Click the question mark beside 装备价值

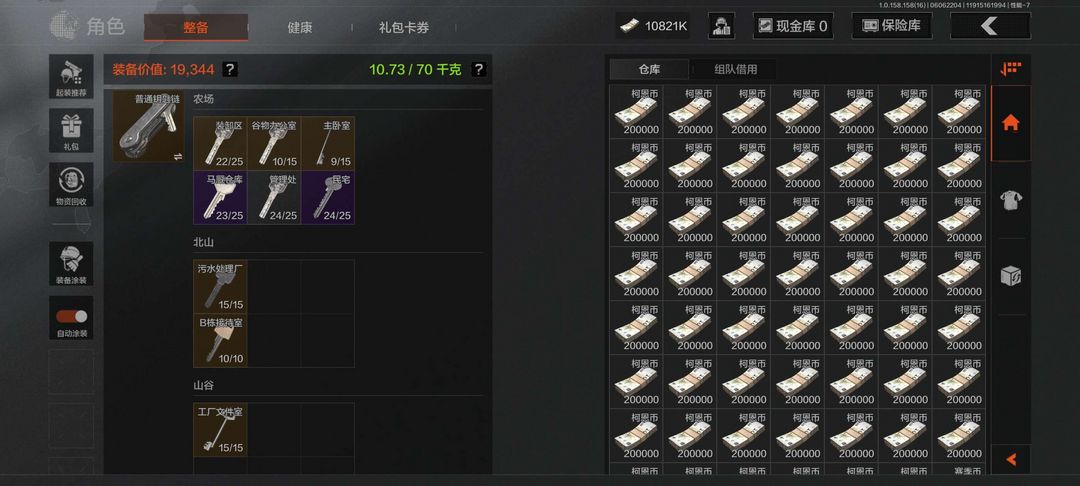(x=230, y=70)
